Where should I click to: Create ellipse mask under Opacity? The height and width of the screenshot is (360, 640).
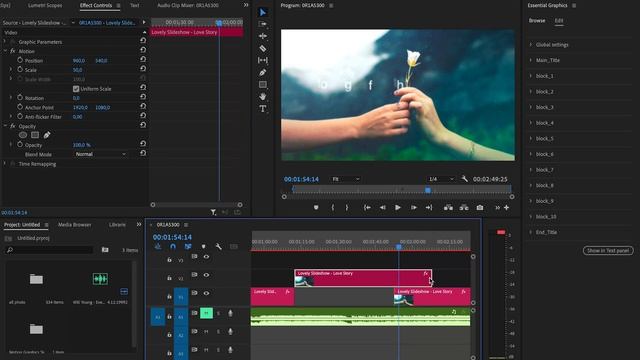click(23, 135)
